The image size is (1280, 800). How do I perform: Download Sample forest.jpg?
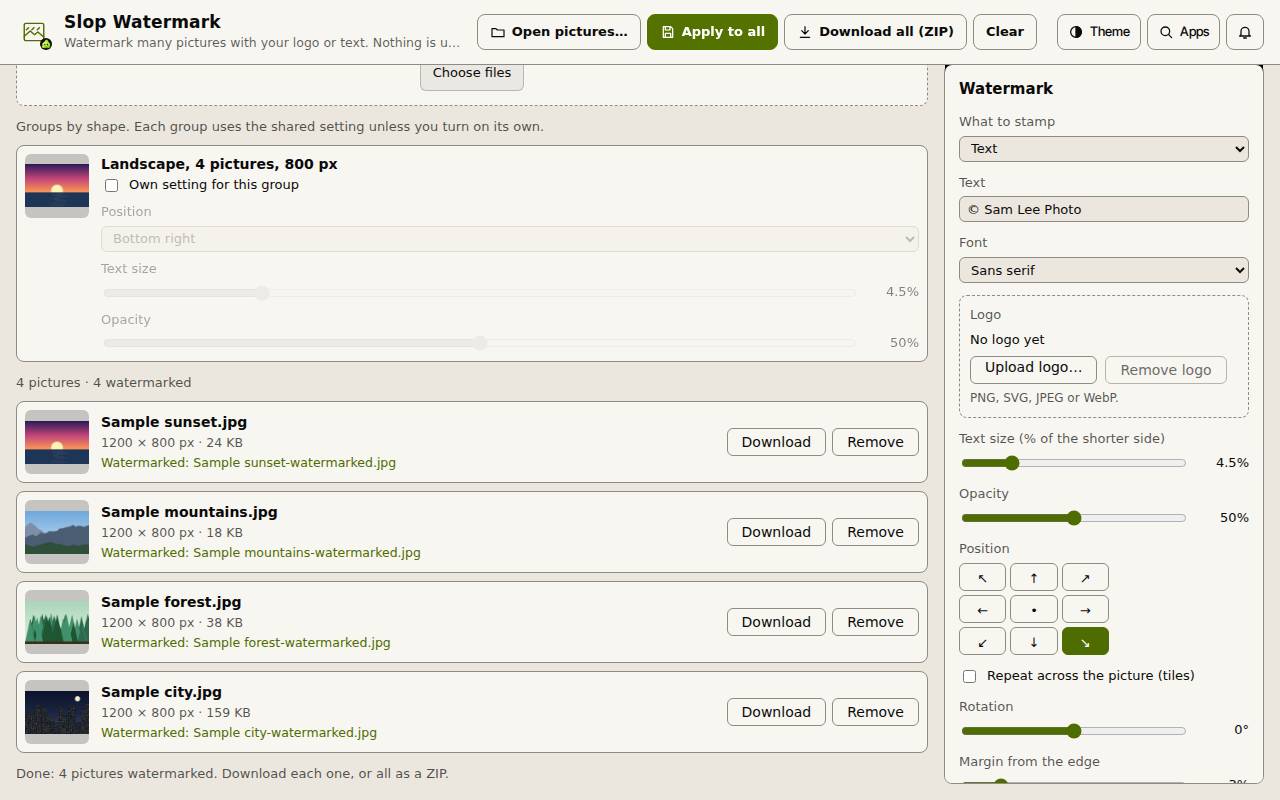[776, 622]
